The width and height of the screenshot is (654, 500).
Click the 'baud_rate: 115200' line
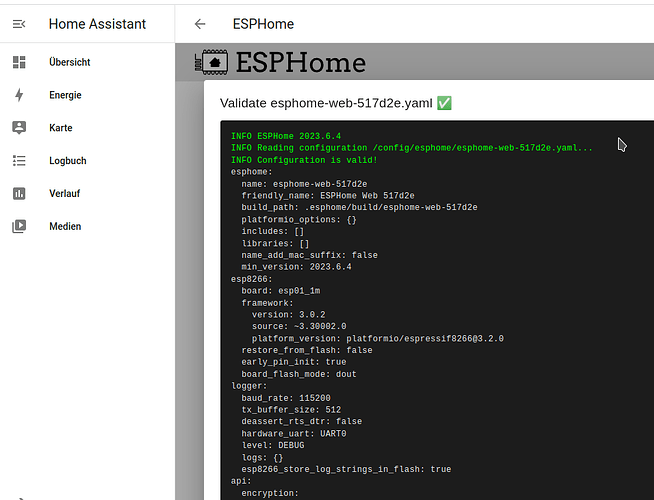[286, 398]
